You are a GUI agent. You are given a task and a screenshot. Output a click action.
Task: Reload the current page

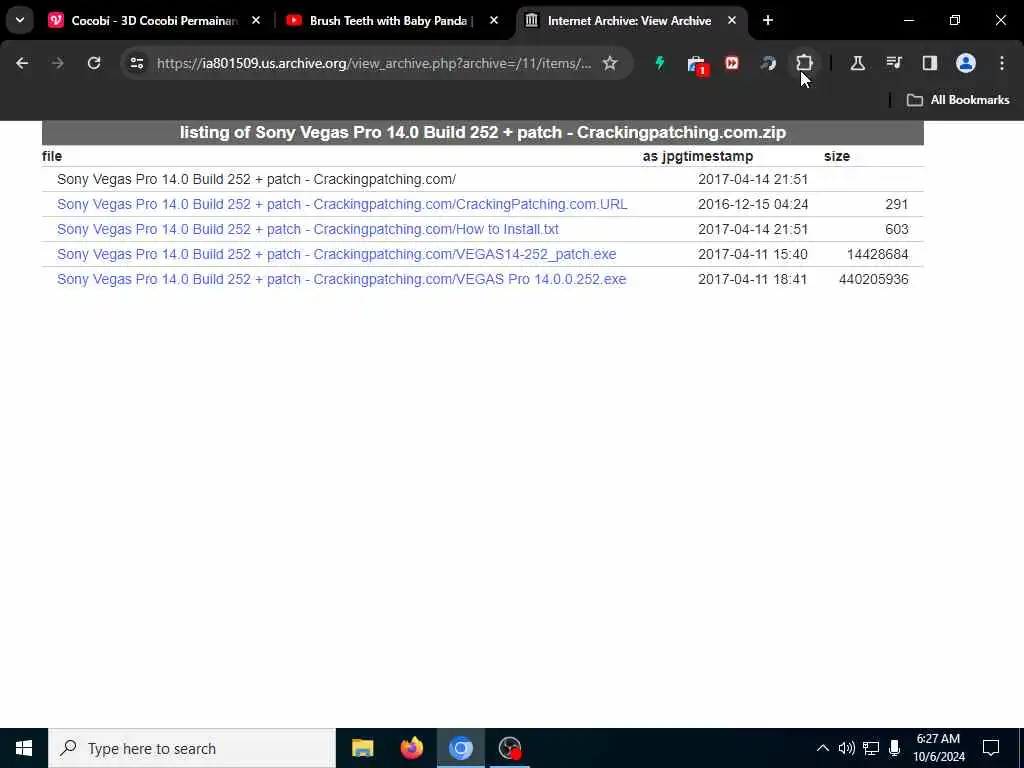94,63
